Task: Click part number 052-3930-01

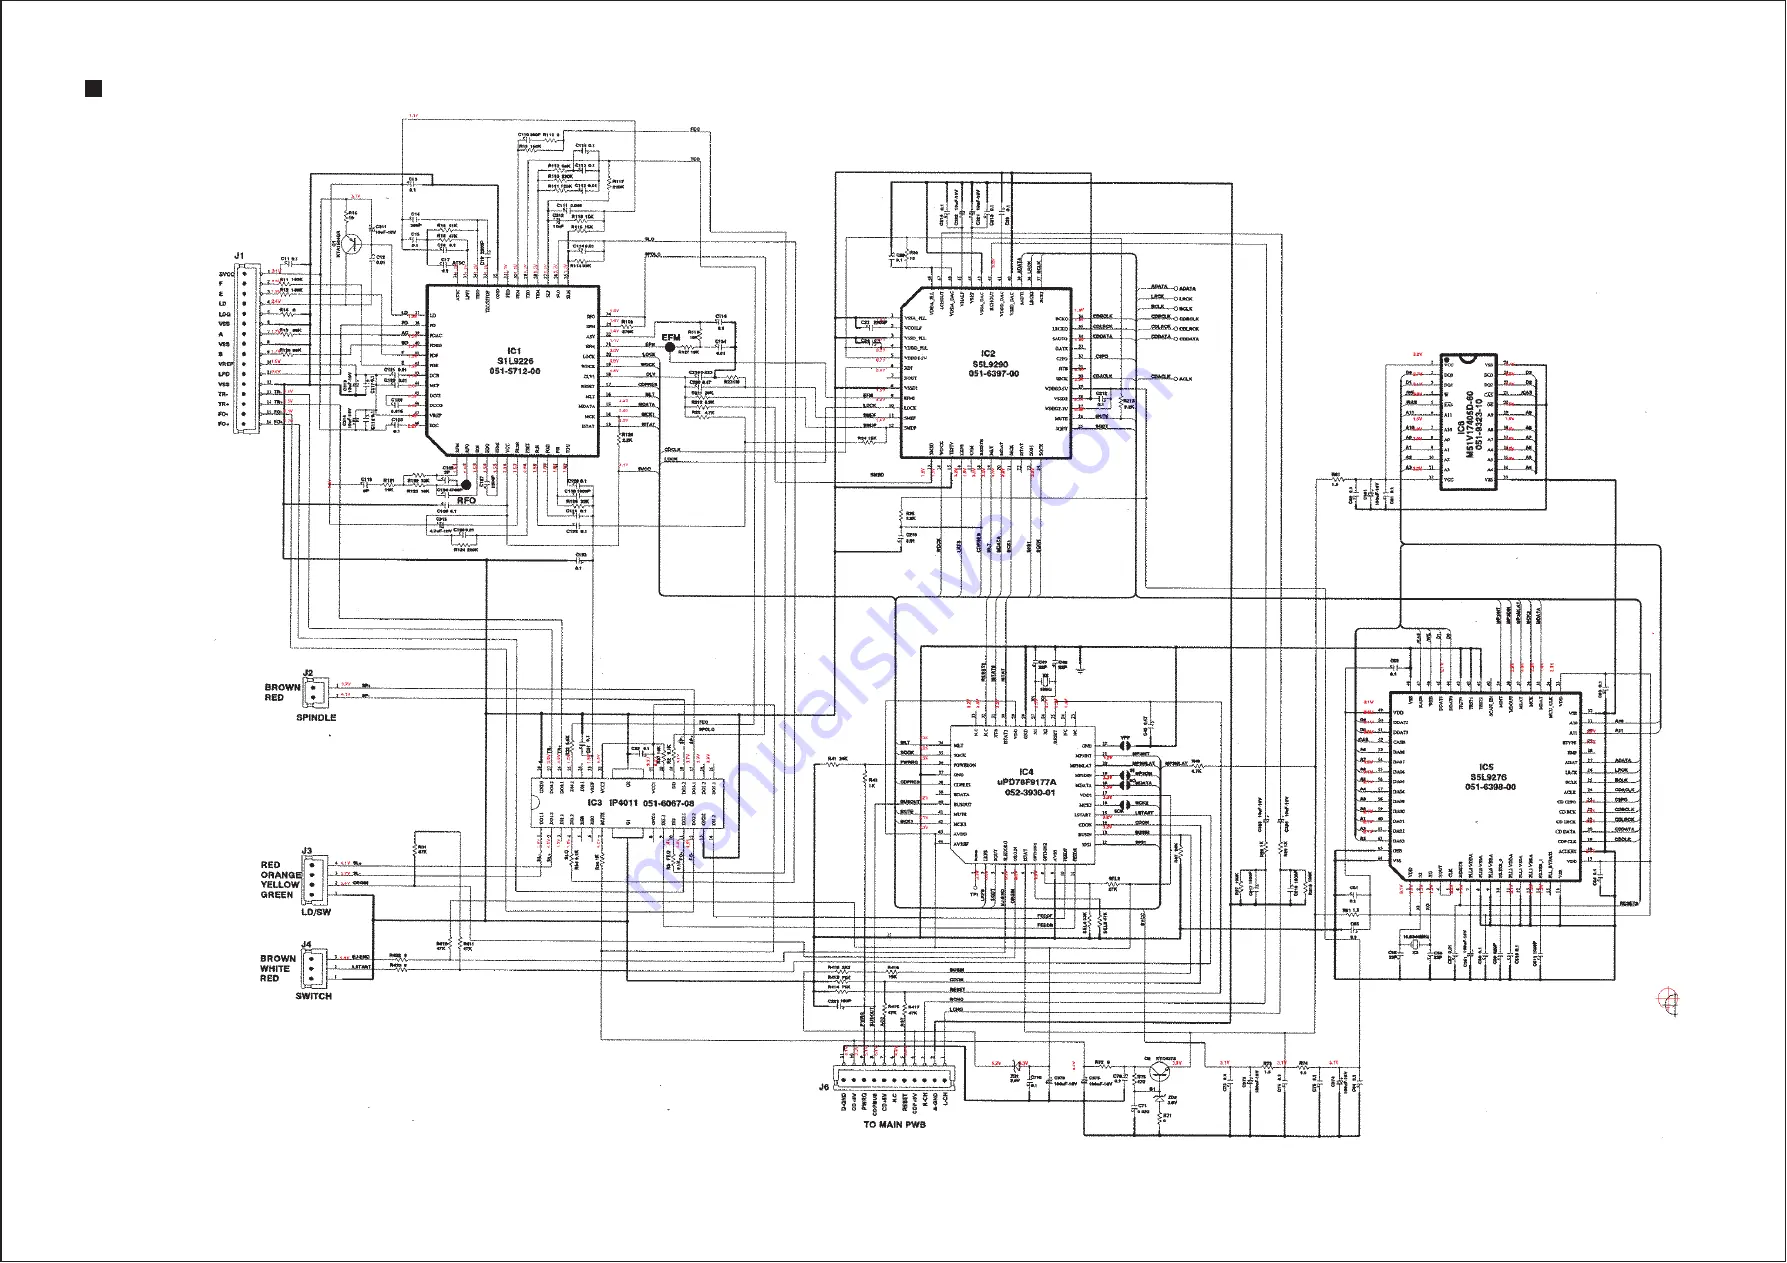Action: (x=1029, y=791)
